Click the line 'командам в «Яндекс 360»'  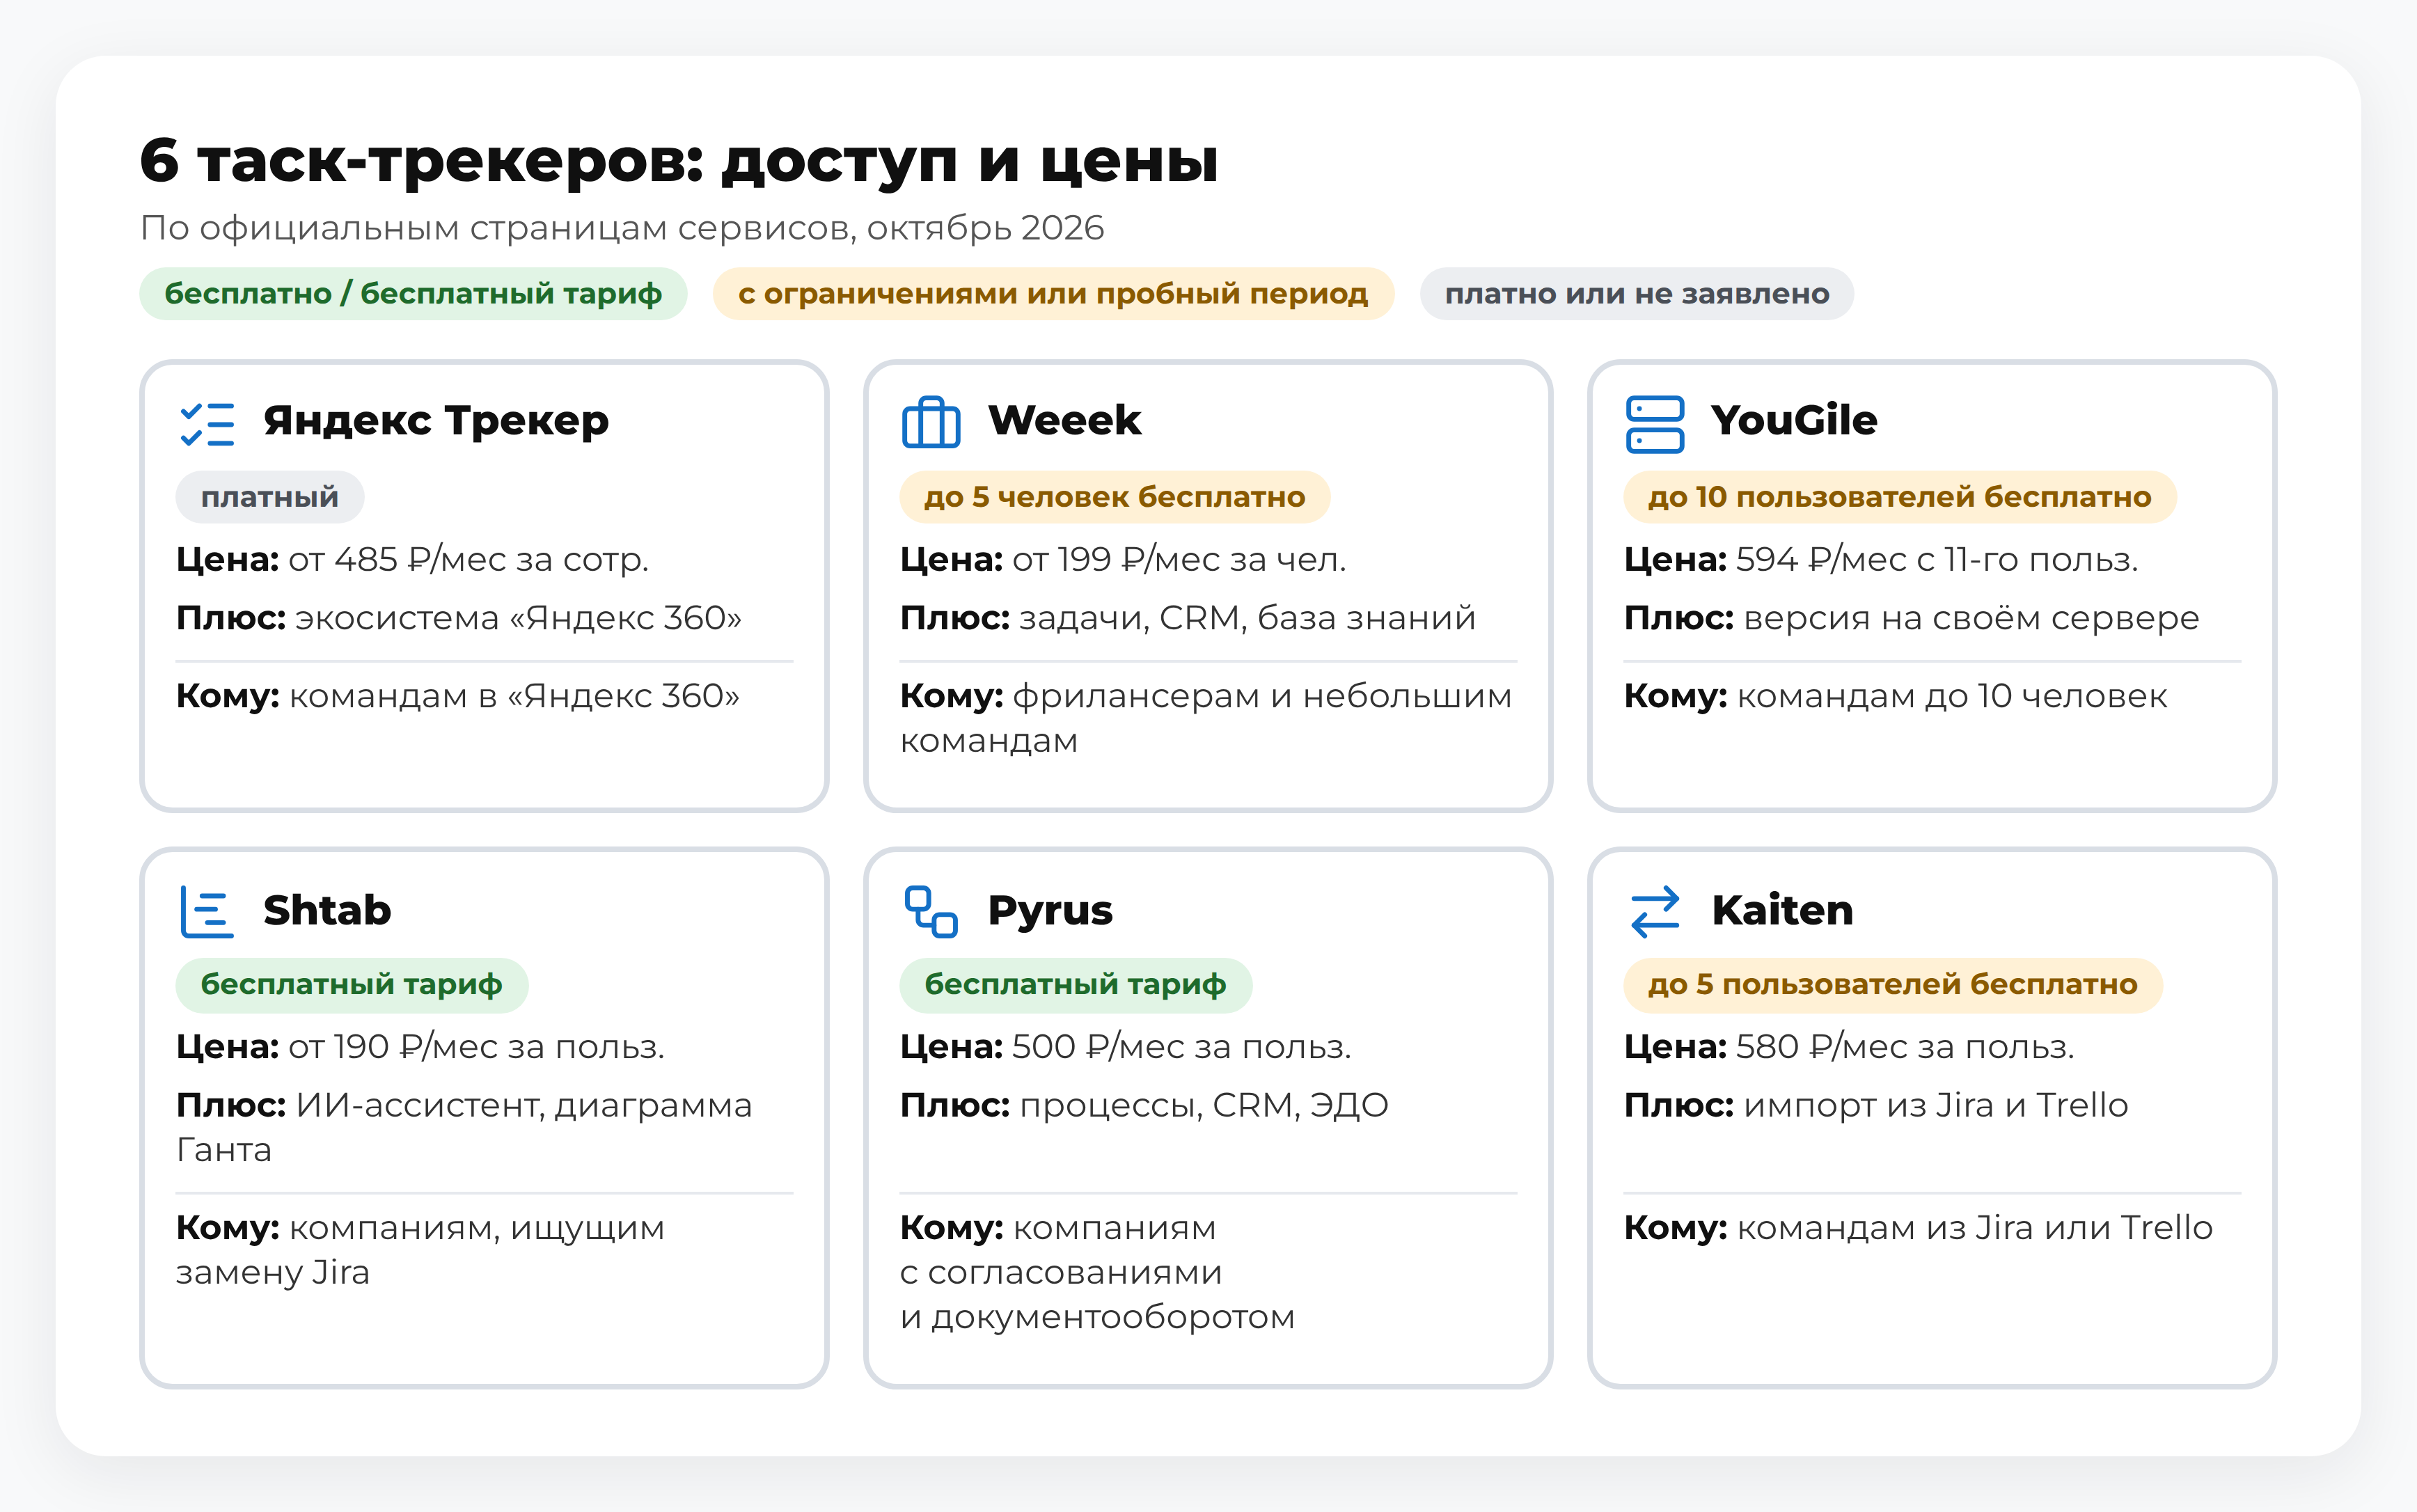click(515, 696)
